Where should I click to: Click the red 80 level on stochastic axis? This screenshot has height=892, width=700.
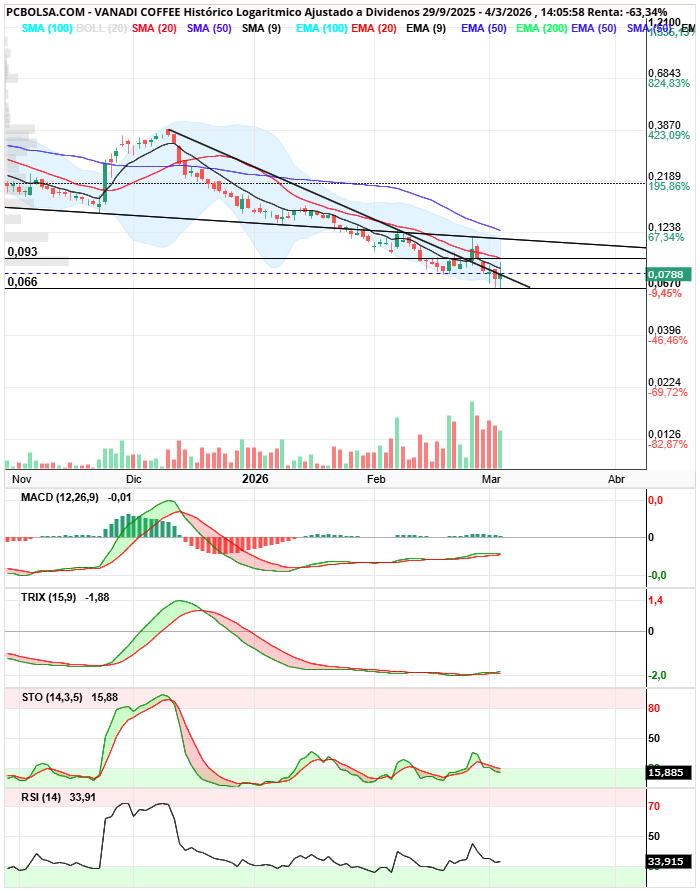[x=654, y=708]
